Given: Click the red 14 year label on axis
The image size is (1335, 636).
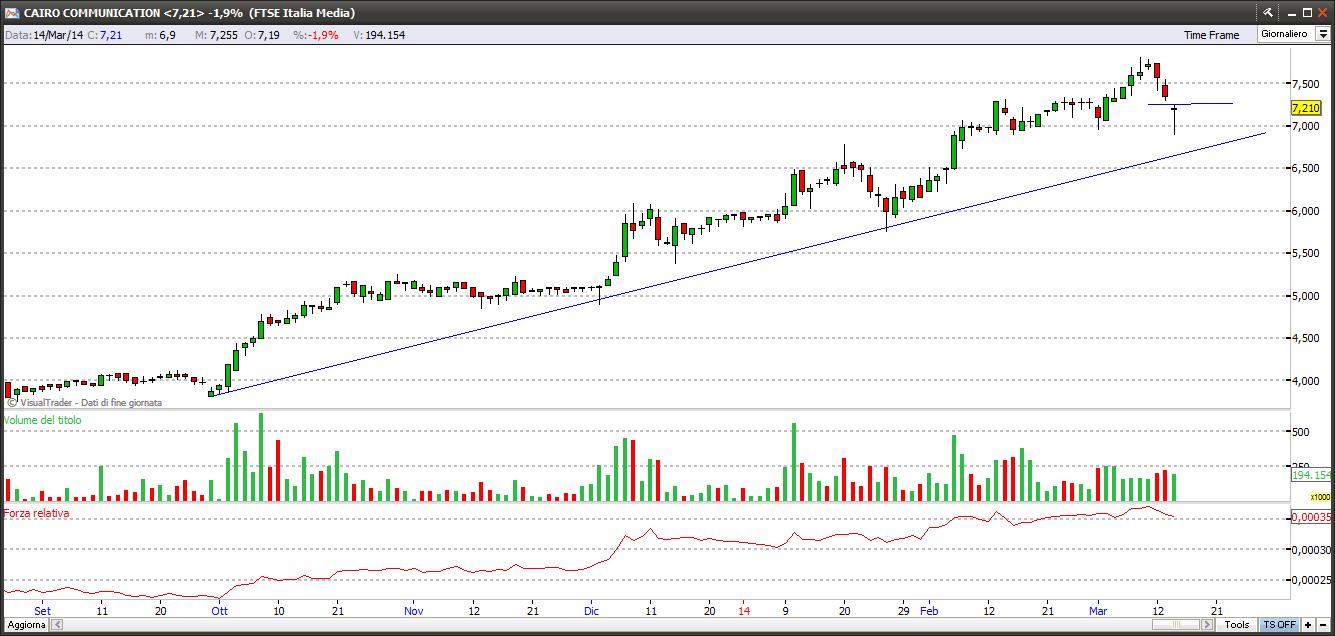Looking at the screenshot, I should (x=744, y=610).
